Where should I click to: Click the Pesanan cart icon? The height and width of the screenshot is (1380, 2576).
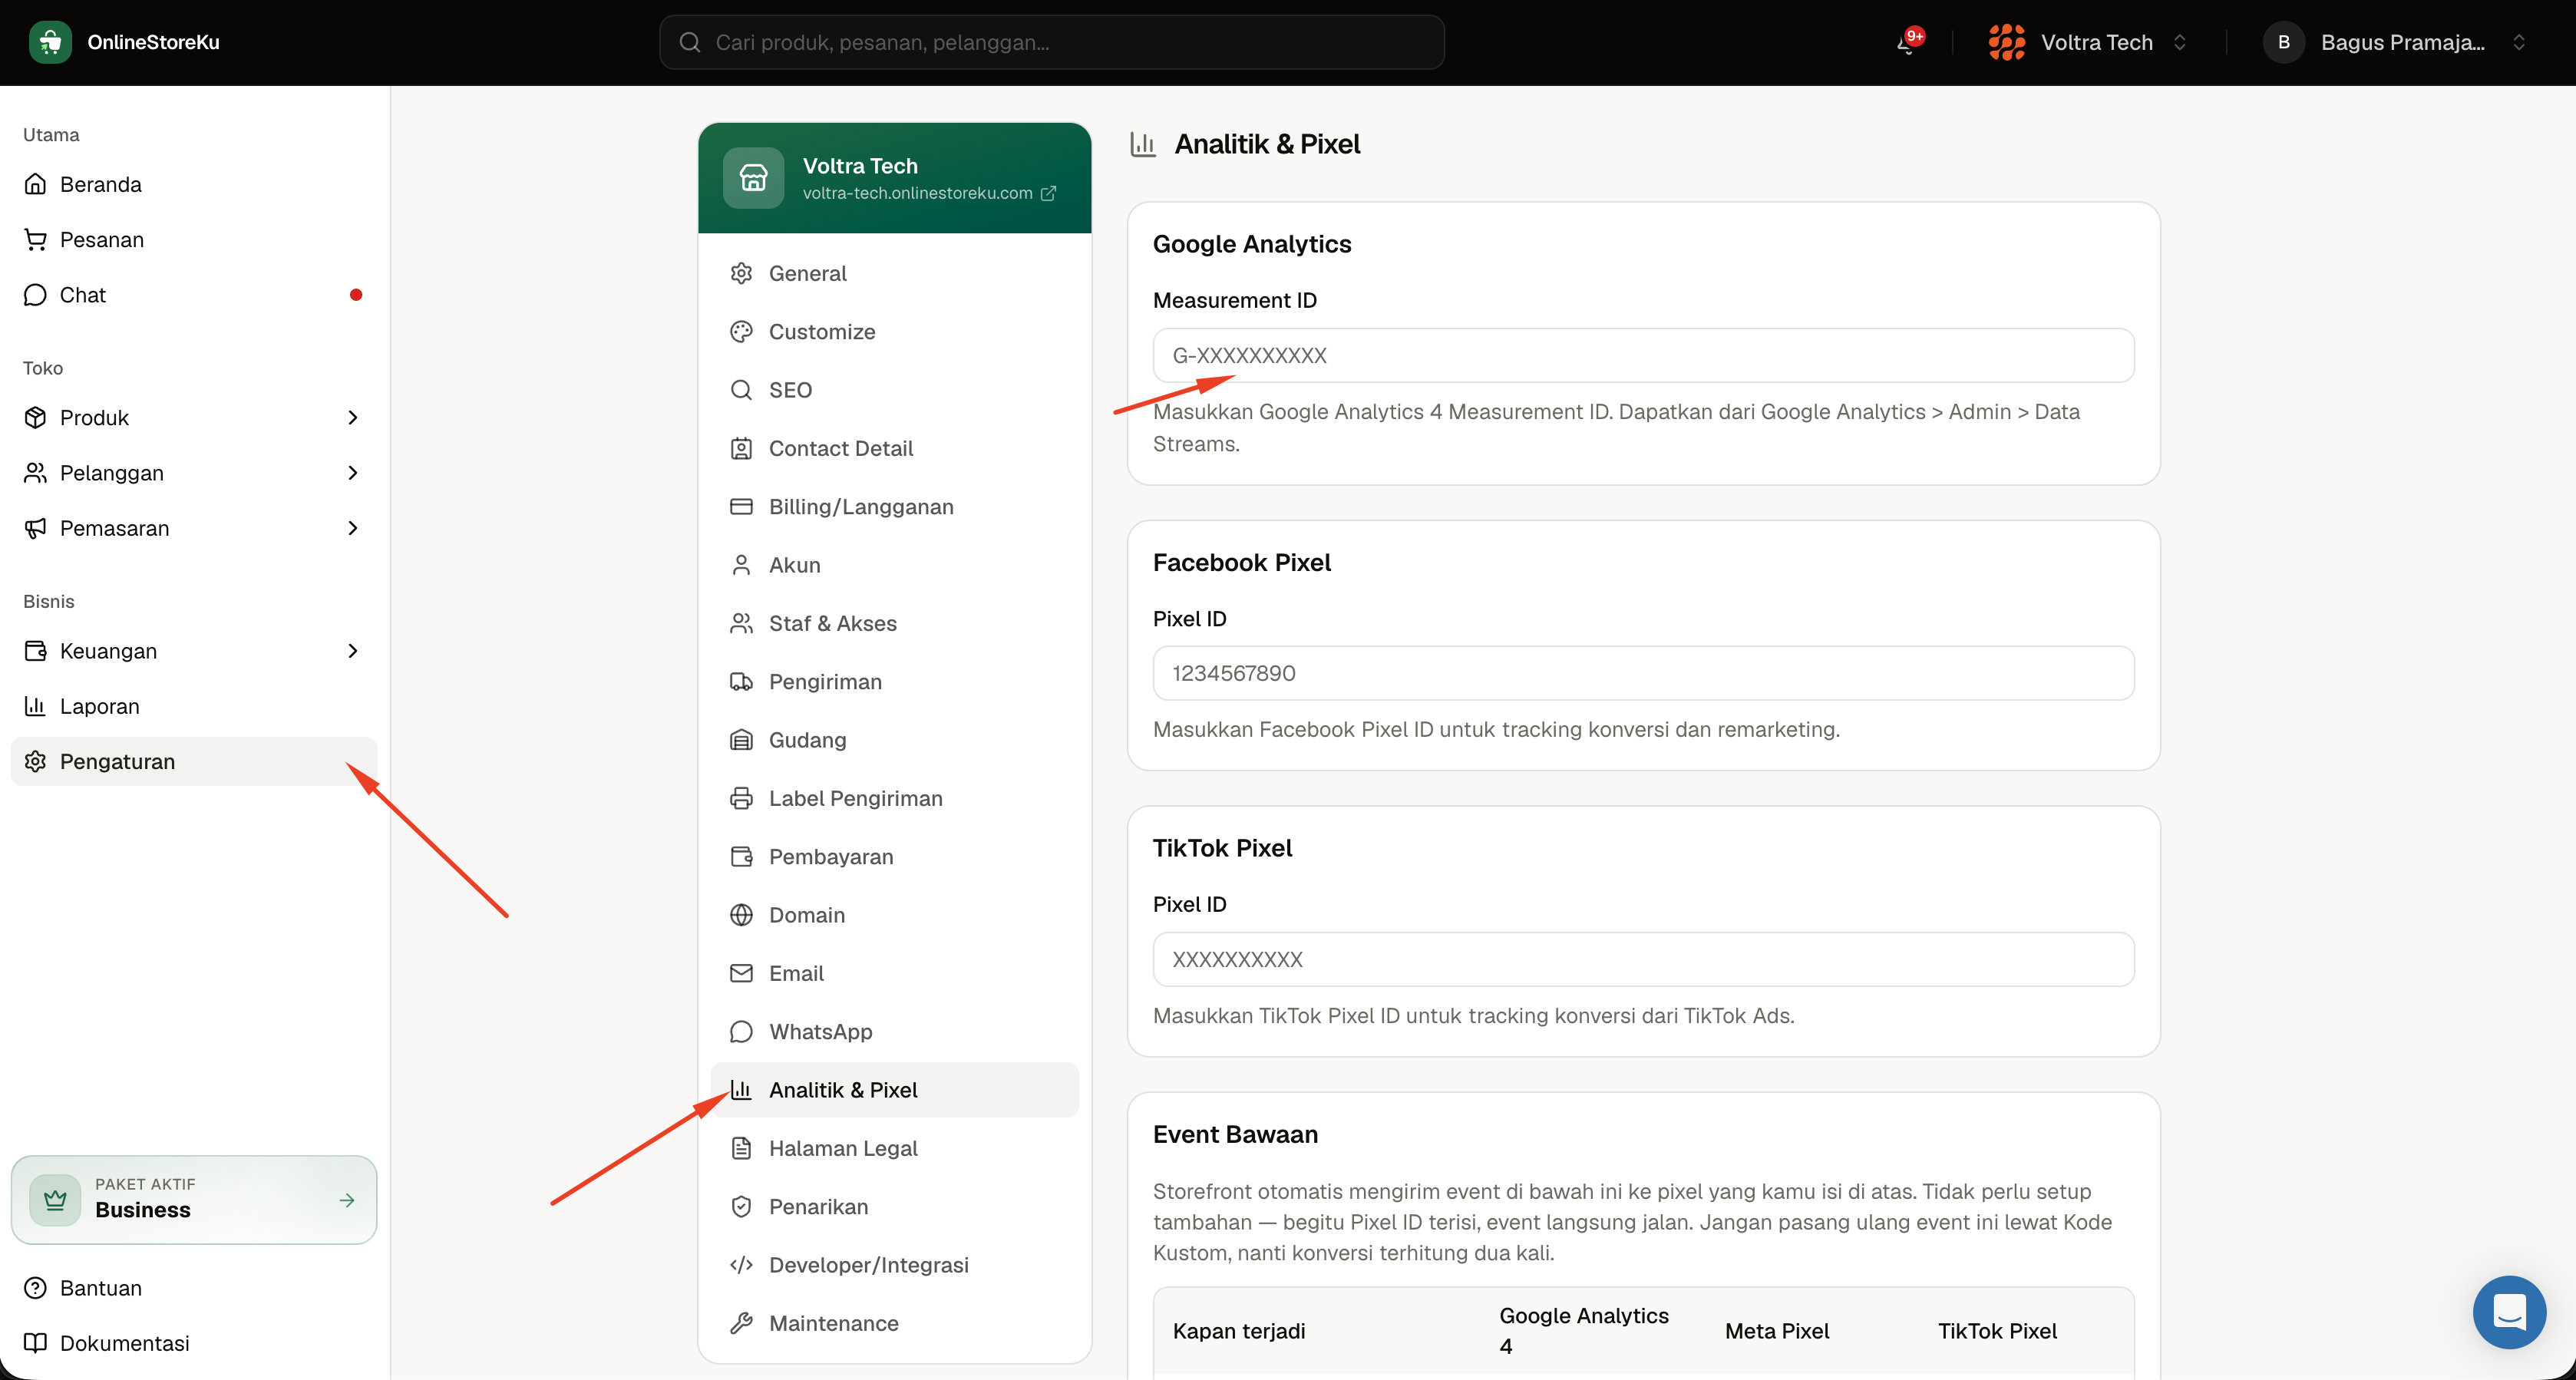[x=35, y=239]
